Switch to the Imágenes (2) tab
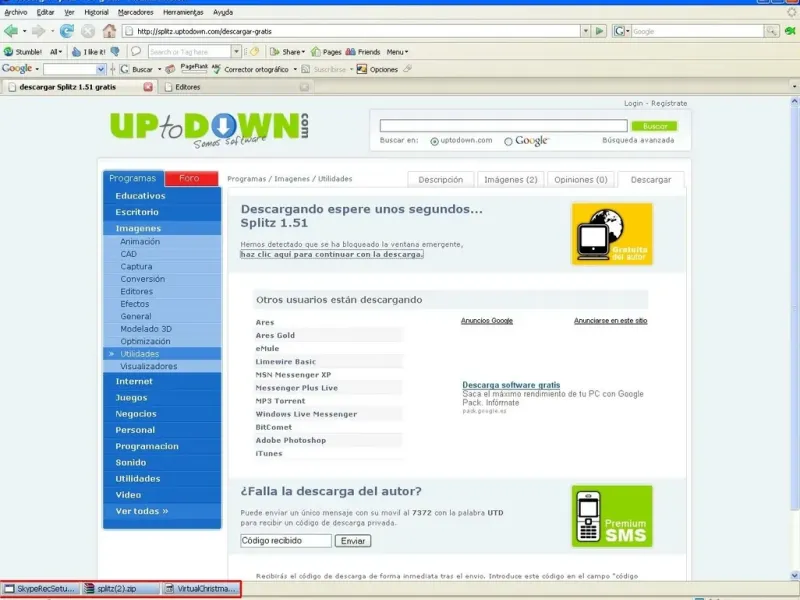 (x=510, y=180)
